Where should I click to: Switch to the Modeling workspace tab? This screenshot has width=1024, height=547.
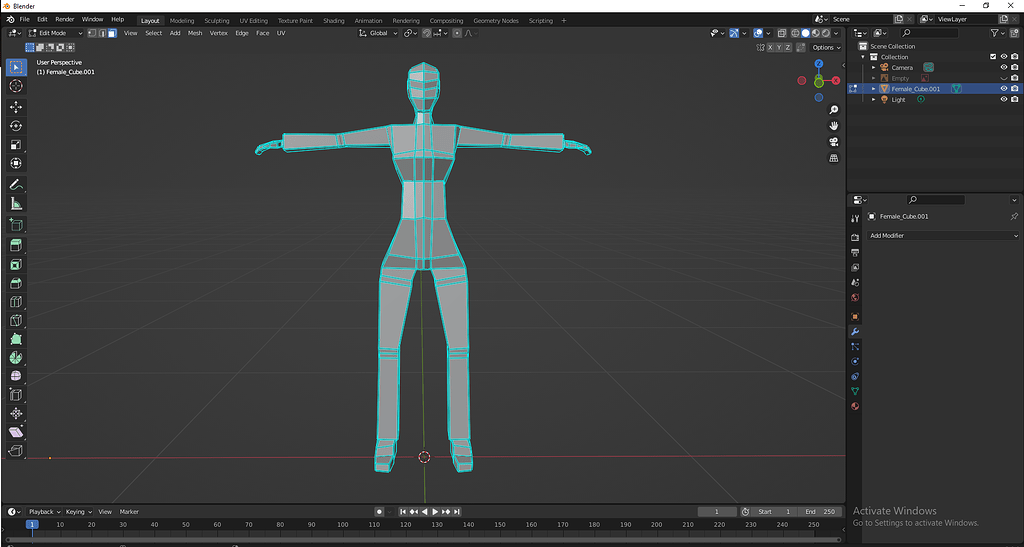tap(182, 21)
